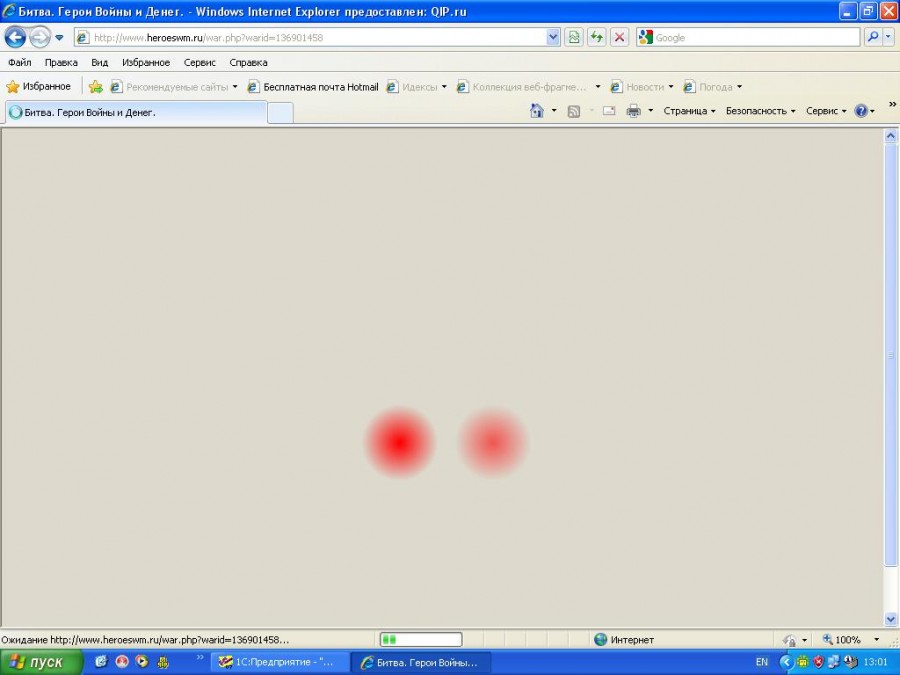Open the Избранное menu in menu bar

coord(146,62)
